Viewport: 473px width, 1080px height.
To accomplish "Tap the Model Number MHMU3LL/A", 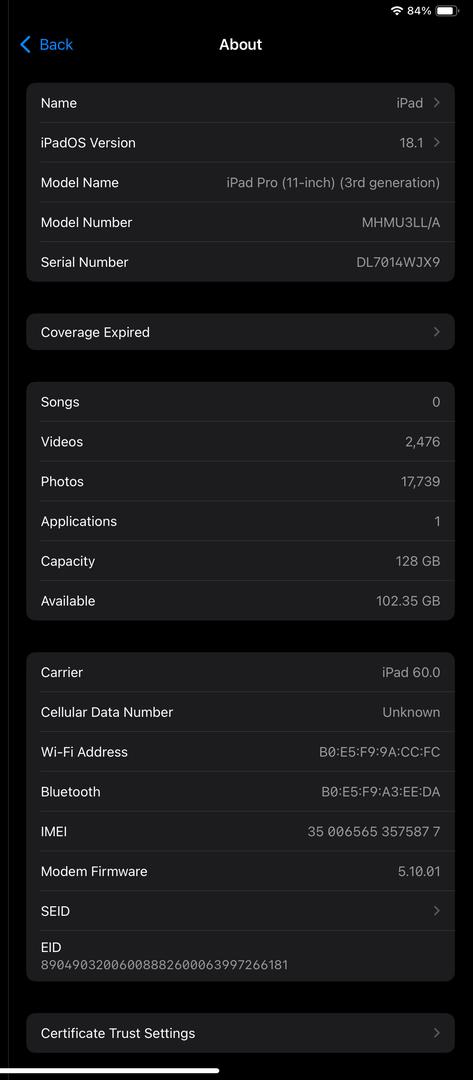I will (401, 222).
